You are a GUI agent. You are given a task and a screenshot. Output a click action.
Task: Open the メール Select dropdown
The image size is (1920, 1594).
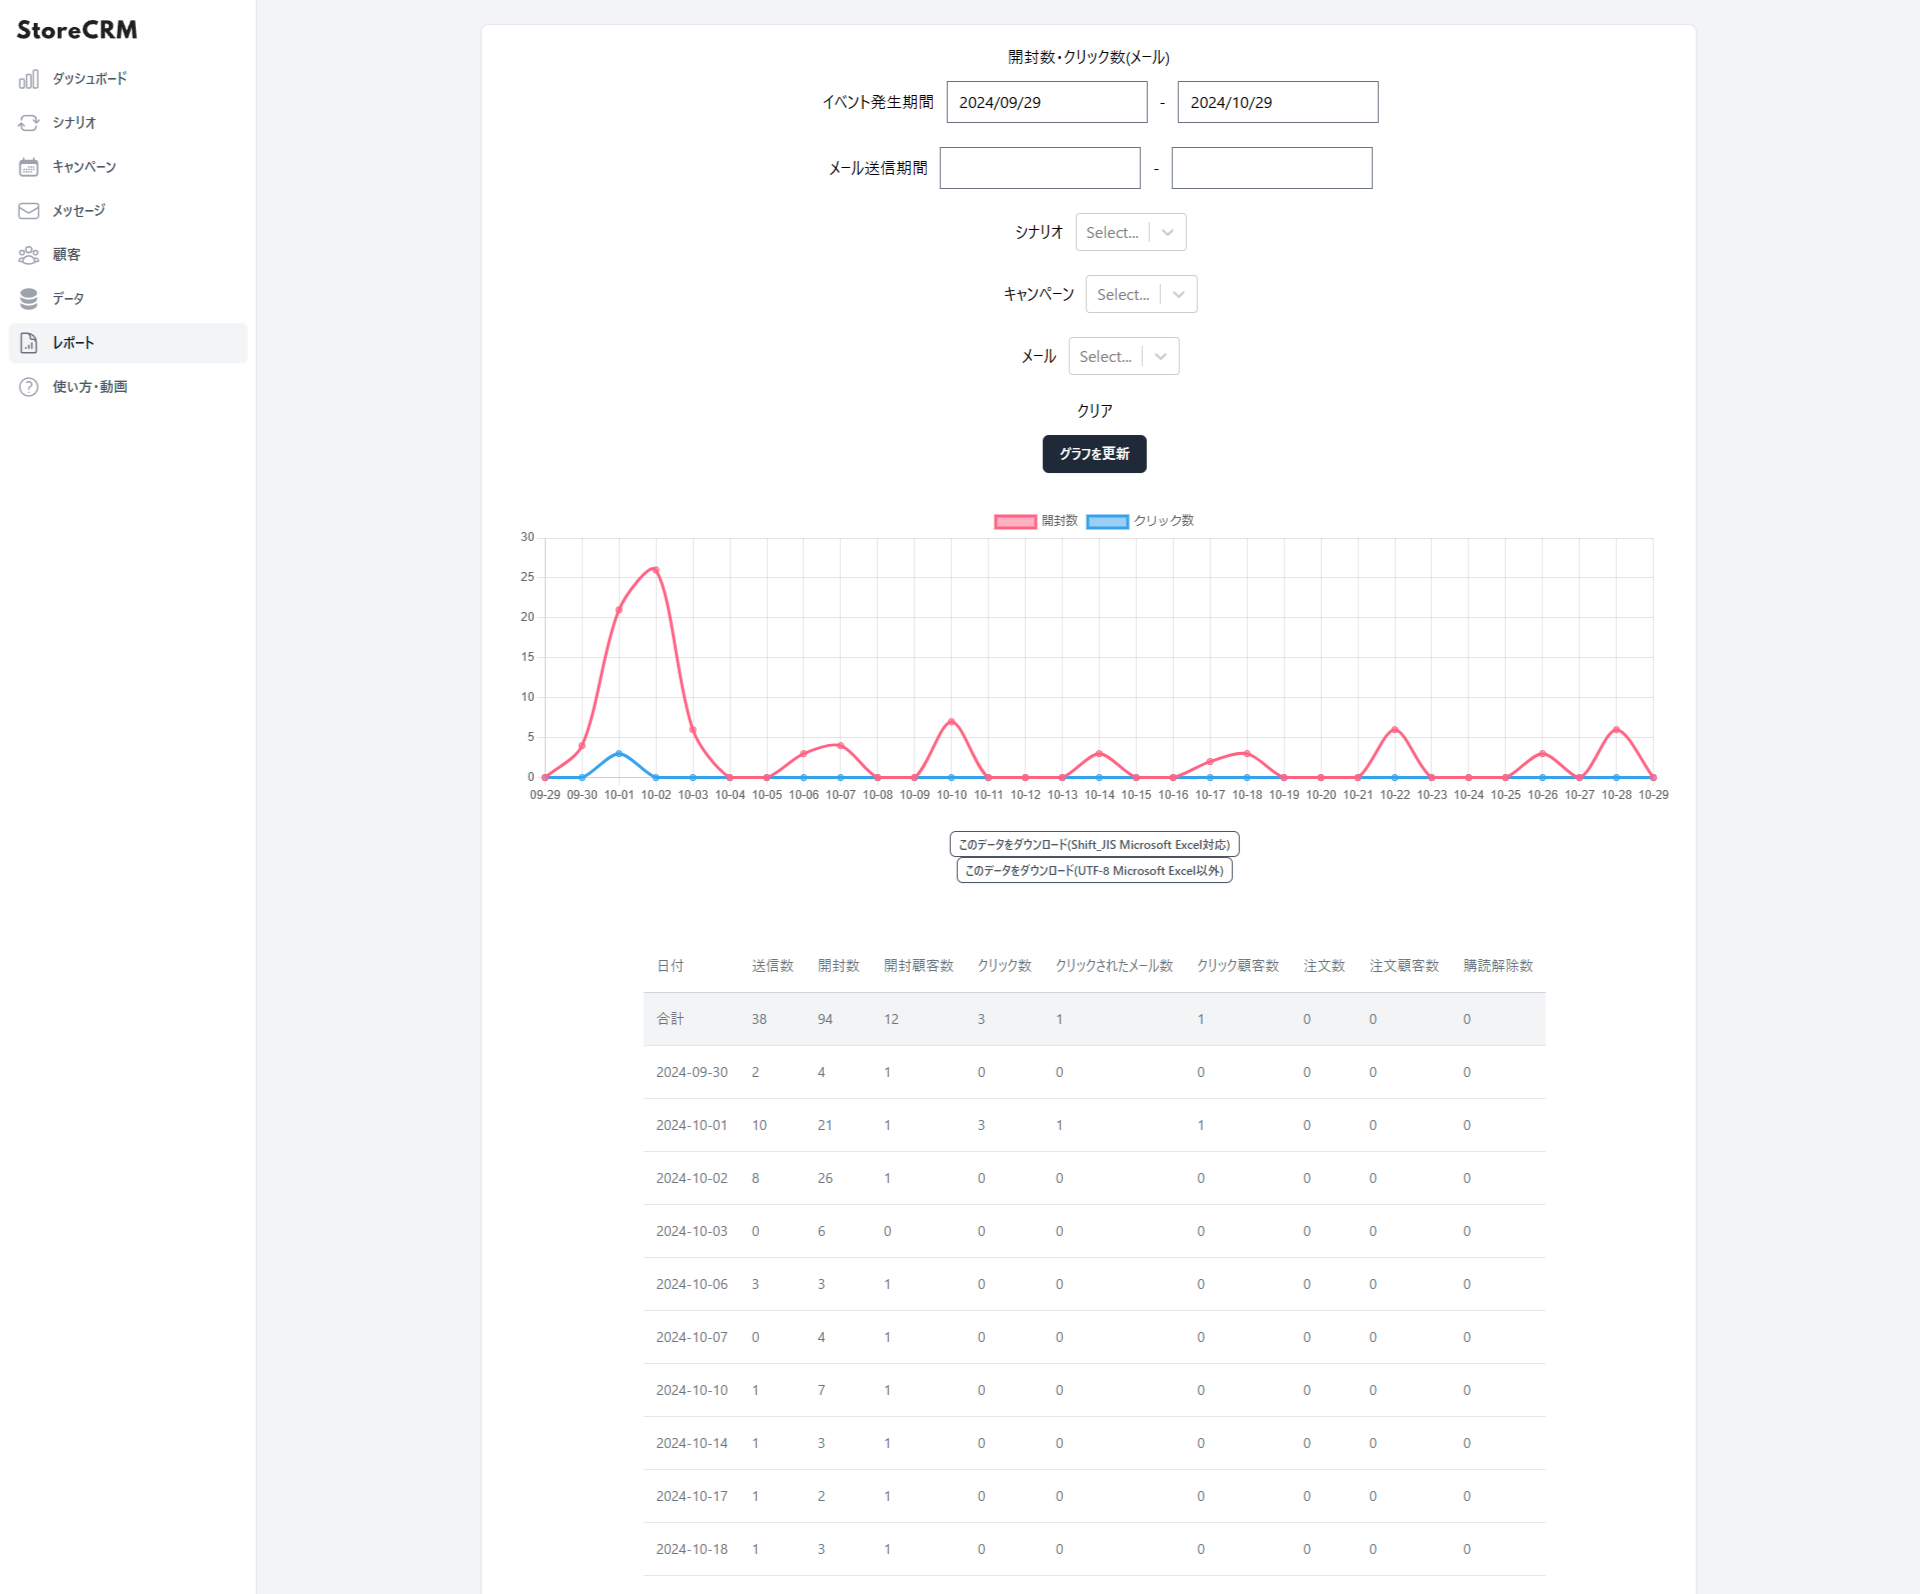coord(1124,356)
